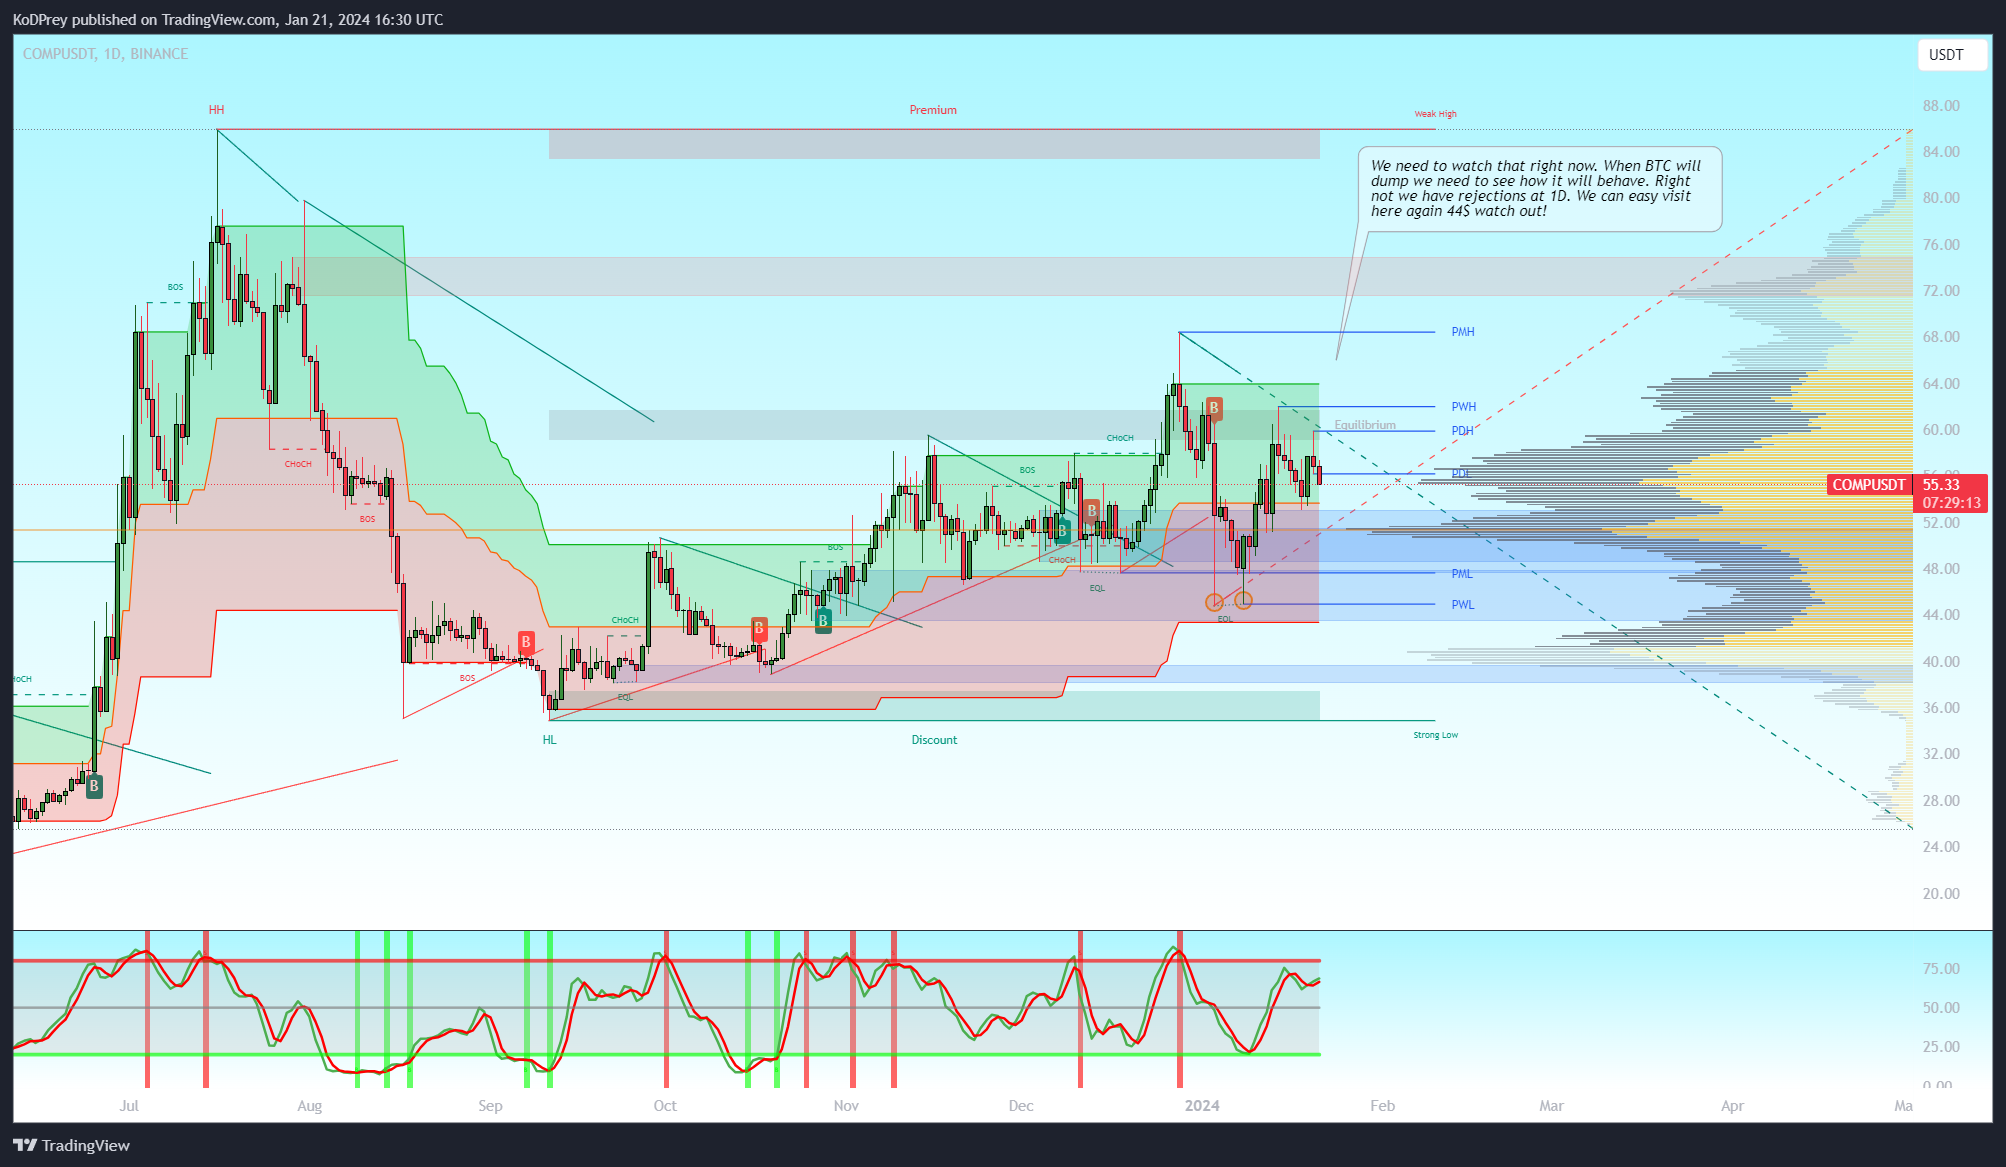Open the KoDPrey published on TradingView.com header

tap(228, 19)
